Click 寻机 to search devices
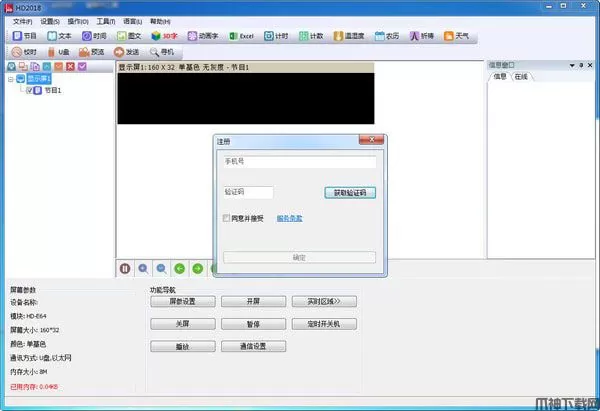Image resolution: width=600 pixels, height=411 pixels. (x=161, y=52)
